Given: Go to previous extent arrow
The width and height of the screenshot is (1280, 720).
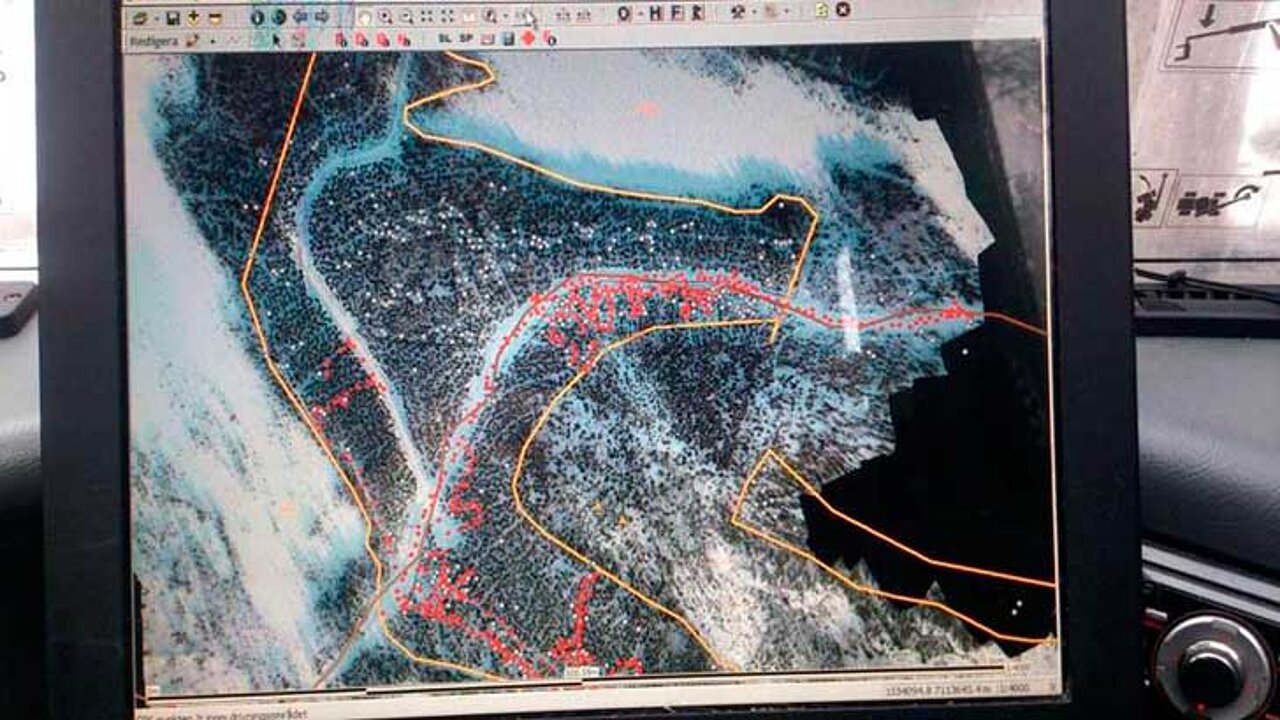Looking at the screenshot, I should (300, 17).
